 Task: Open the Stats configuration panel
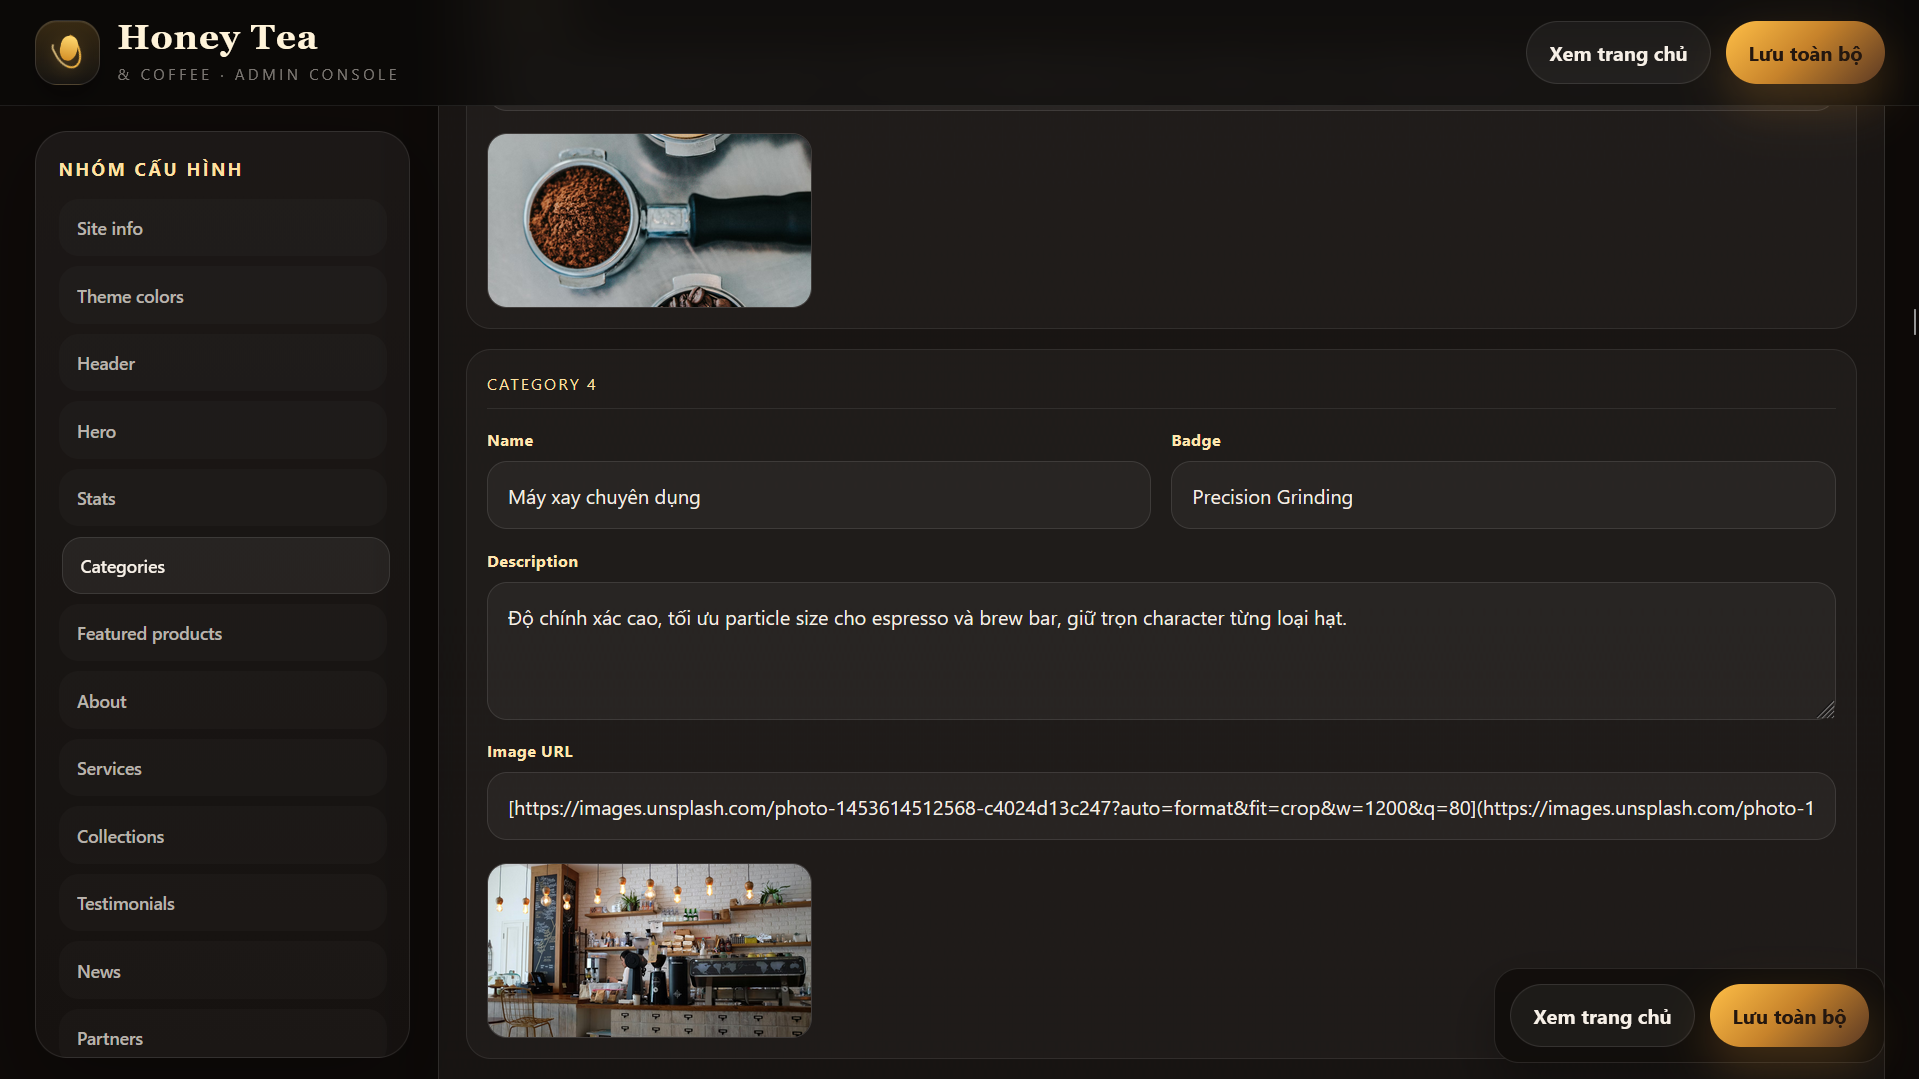(x=222, y=498)
